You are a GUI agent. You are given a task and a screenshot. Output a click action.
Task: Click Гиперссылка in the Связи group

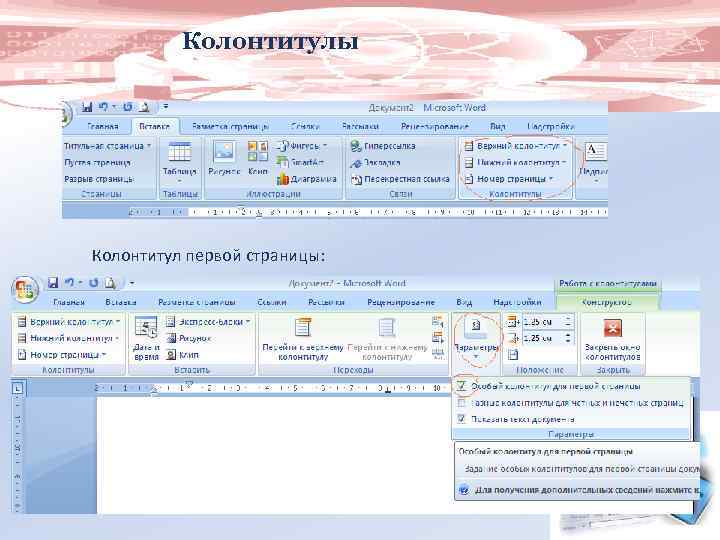383,146
